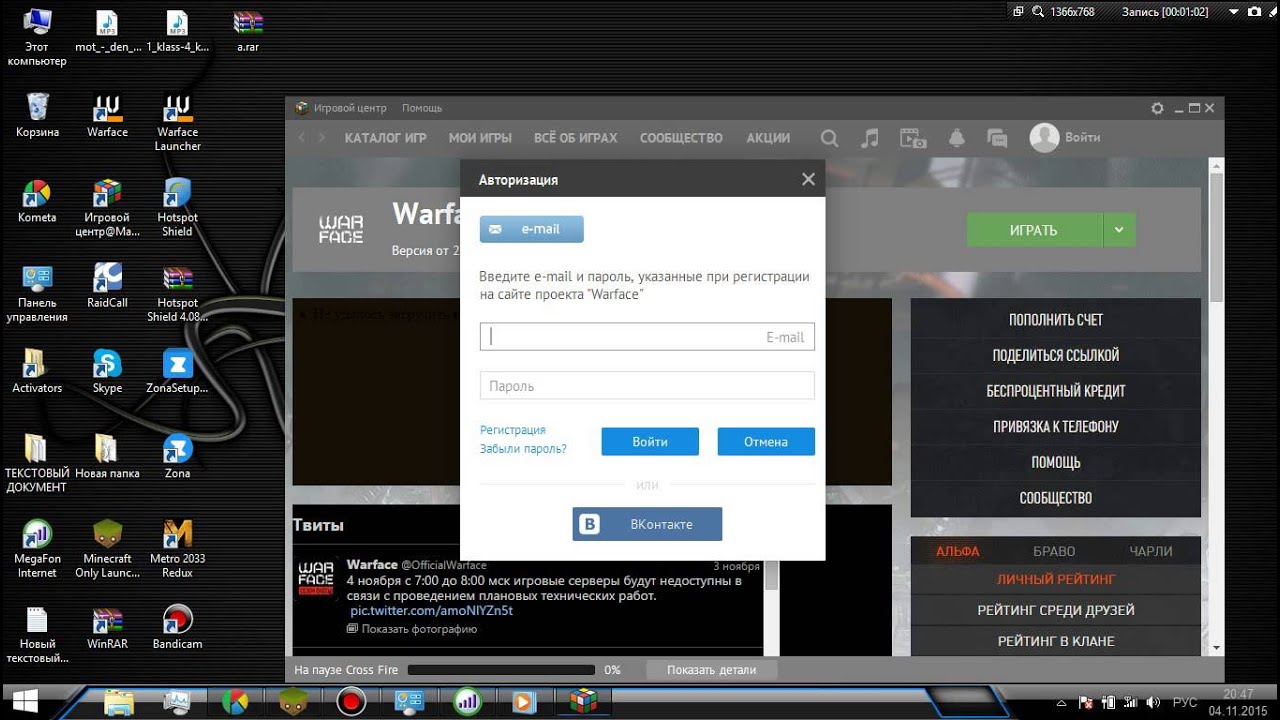This screenshot has width=1280, height=720.
Task: Click СООБЩЕСТВО in the side panel
Action: click(x=1056, y=498)
